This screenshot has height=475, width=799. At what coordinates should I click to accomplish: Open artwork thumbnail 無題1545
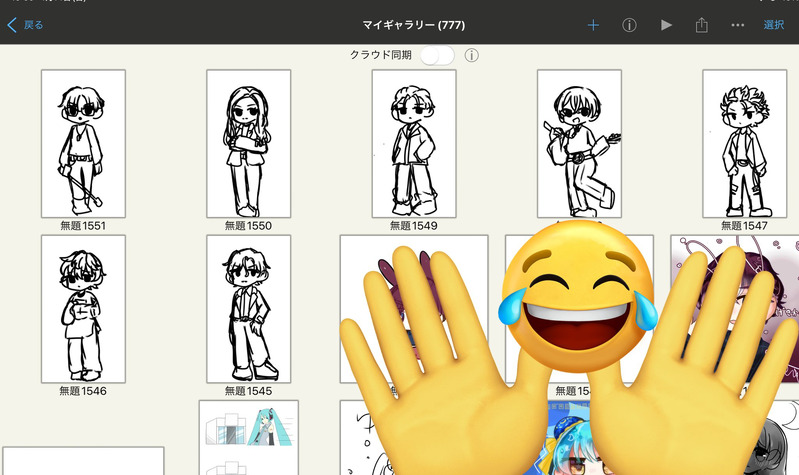[x=249, y=309]
